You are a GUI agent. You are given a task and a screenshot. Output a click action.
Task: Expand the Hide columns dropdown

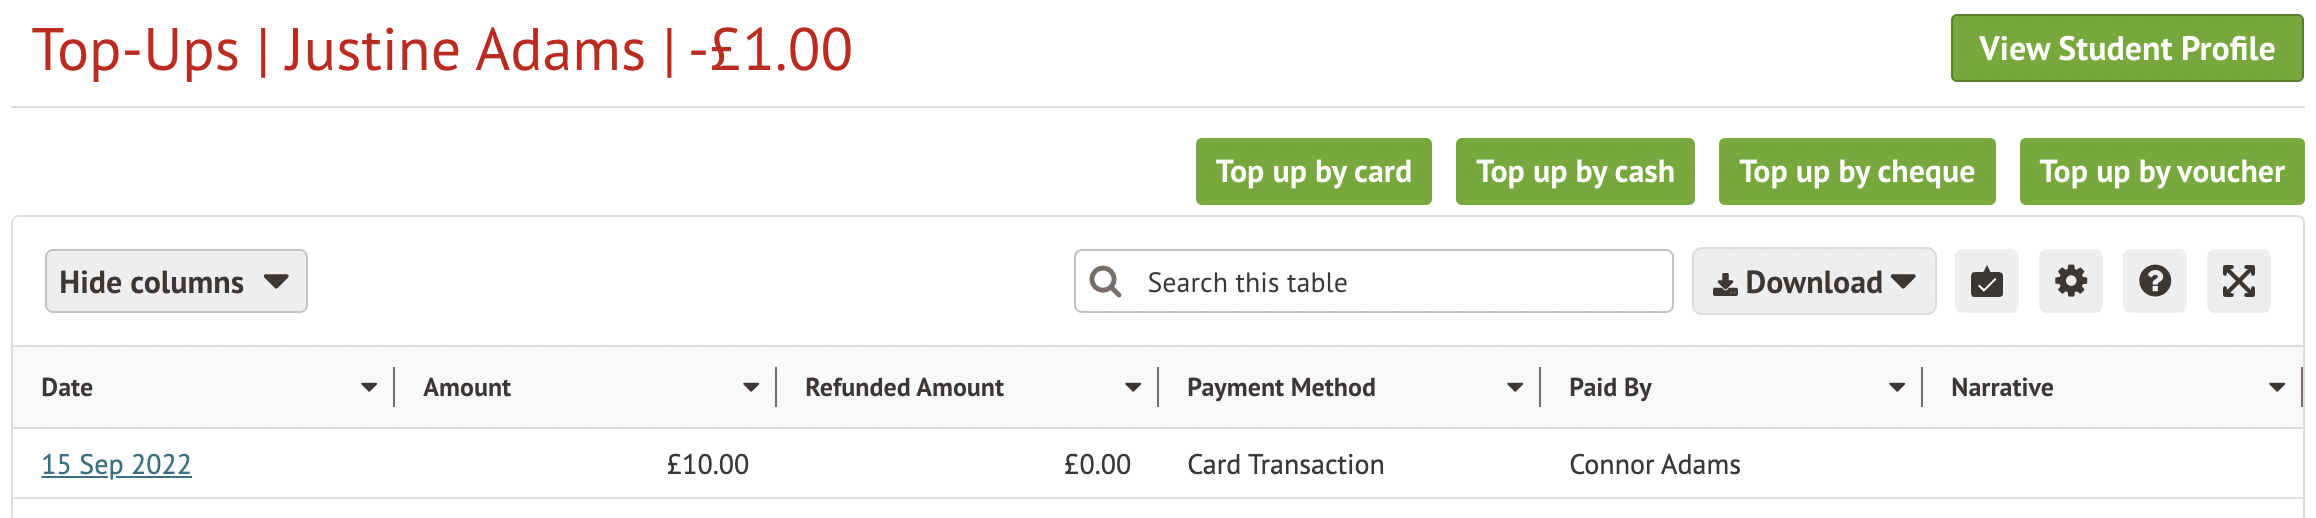coord(176,282)
